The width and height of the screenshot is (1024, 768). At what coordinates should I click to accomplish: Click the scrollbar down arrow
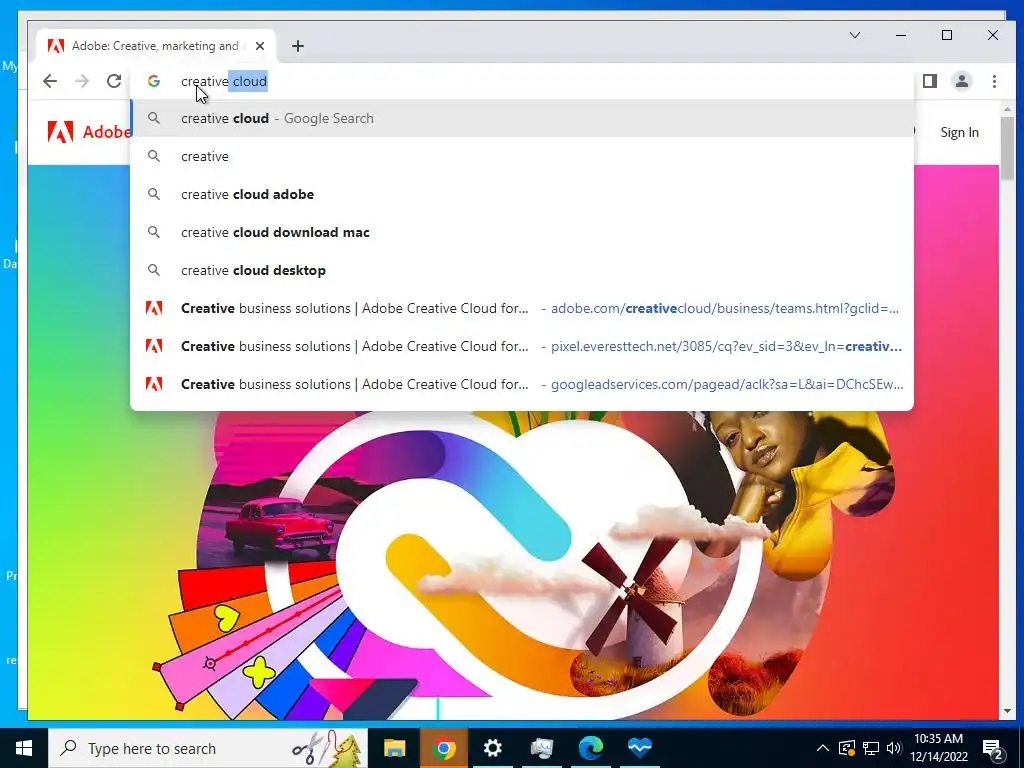click(1008, 711)
